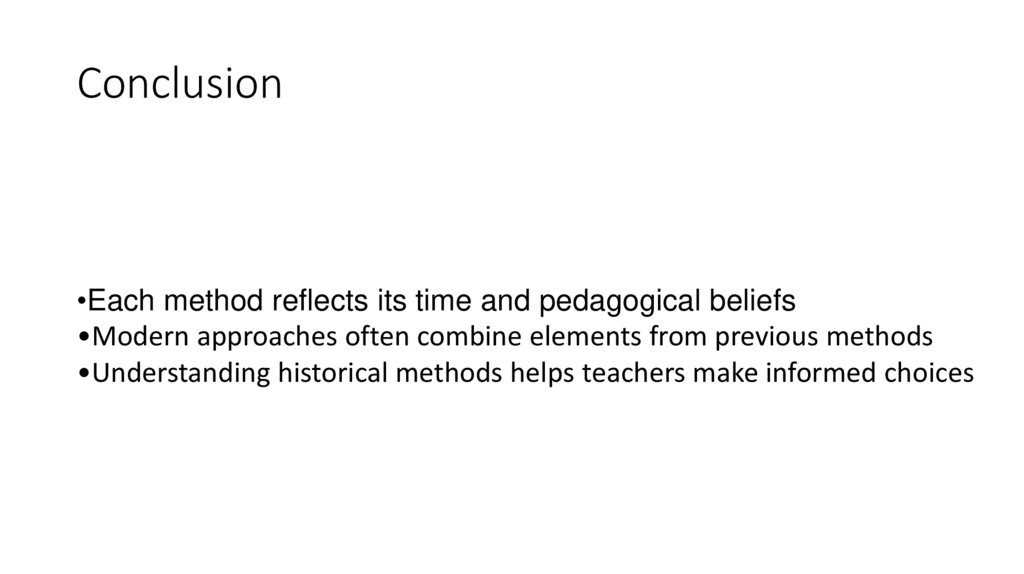Image resolution: width=1024 pixels, height=574 pixels.
Task: Click the word "Modern" in second bullet
Action: (x=133, y=336)
